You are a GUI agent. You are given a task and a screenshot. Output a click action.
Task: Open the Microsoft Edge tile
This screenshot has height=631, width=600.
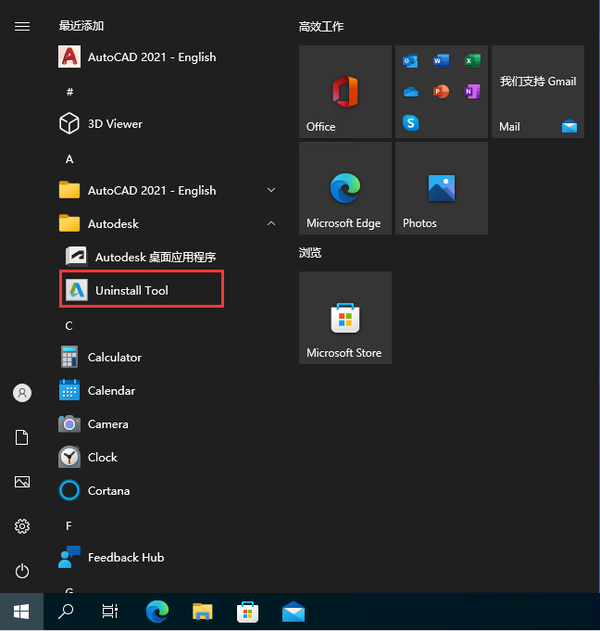click(345, 188)
